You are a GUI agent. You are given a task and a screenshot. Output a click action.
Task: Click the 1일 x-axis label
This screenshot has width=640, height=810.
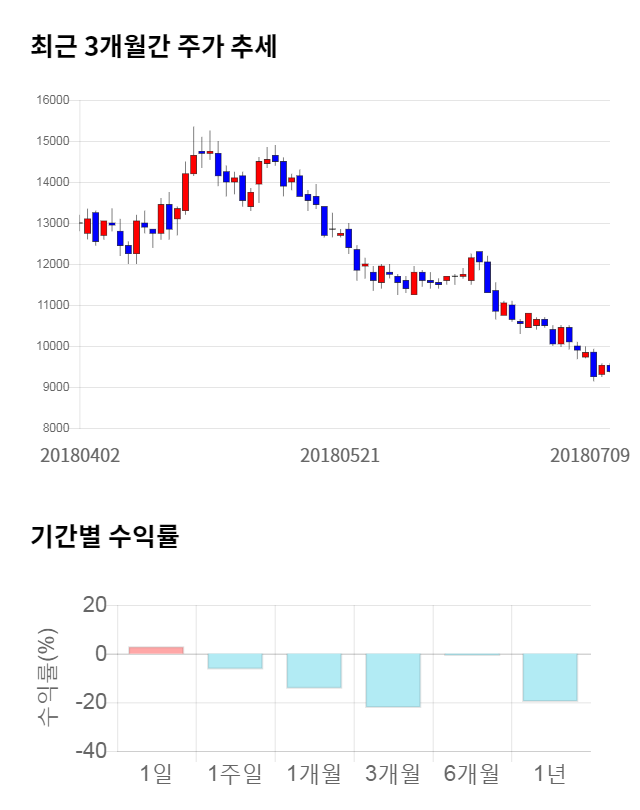[156, 774]
